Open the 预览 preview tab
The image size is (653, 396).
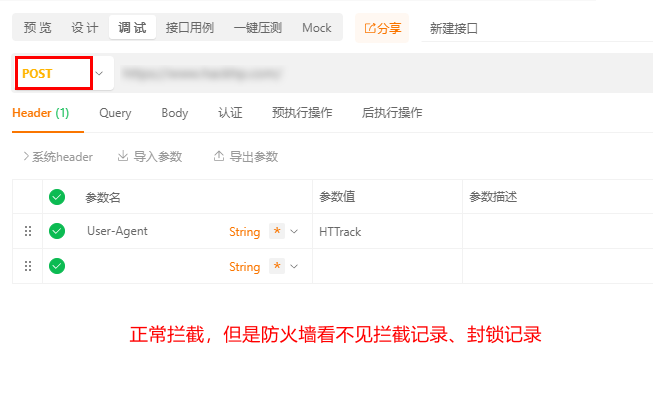point(37,27)
